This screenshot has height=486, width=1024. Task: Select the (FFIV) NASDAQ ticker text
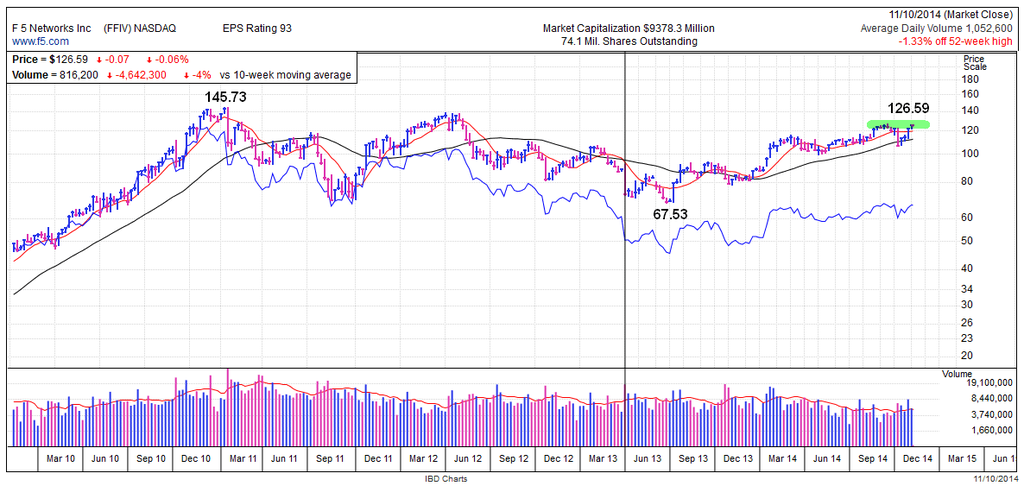pos(139,29)
